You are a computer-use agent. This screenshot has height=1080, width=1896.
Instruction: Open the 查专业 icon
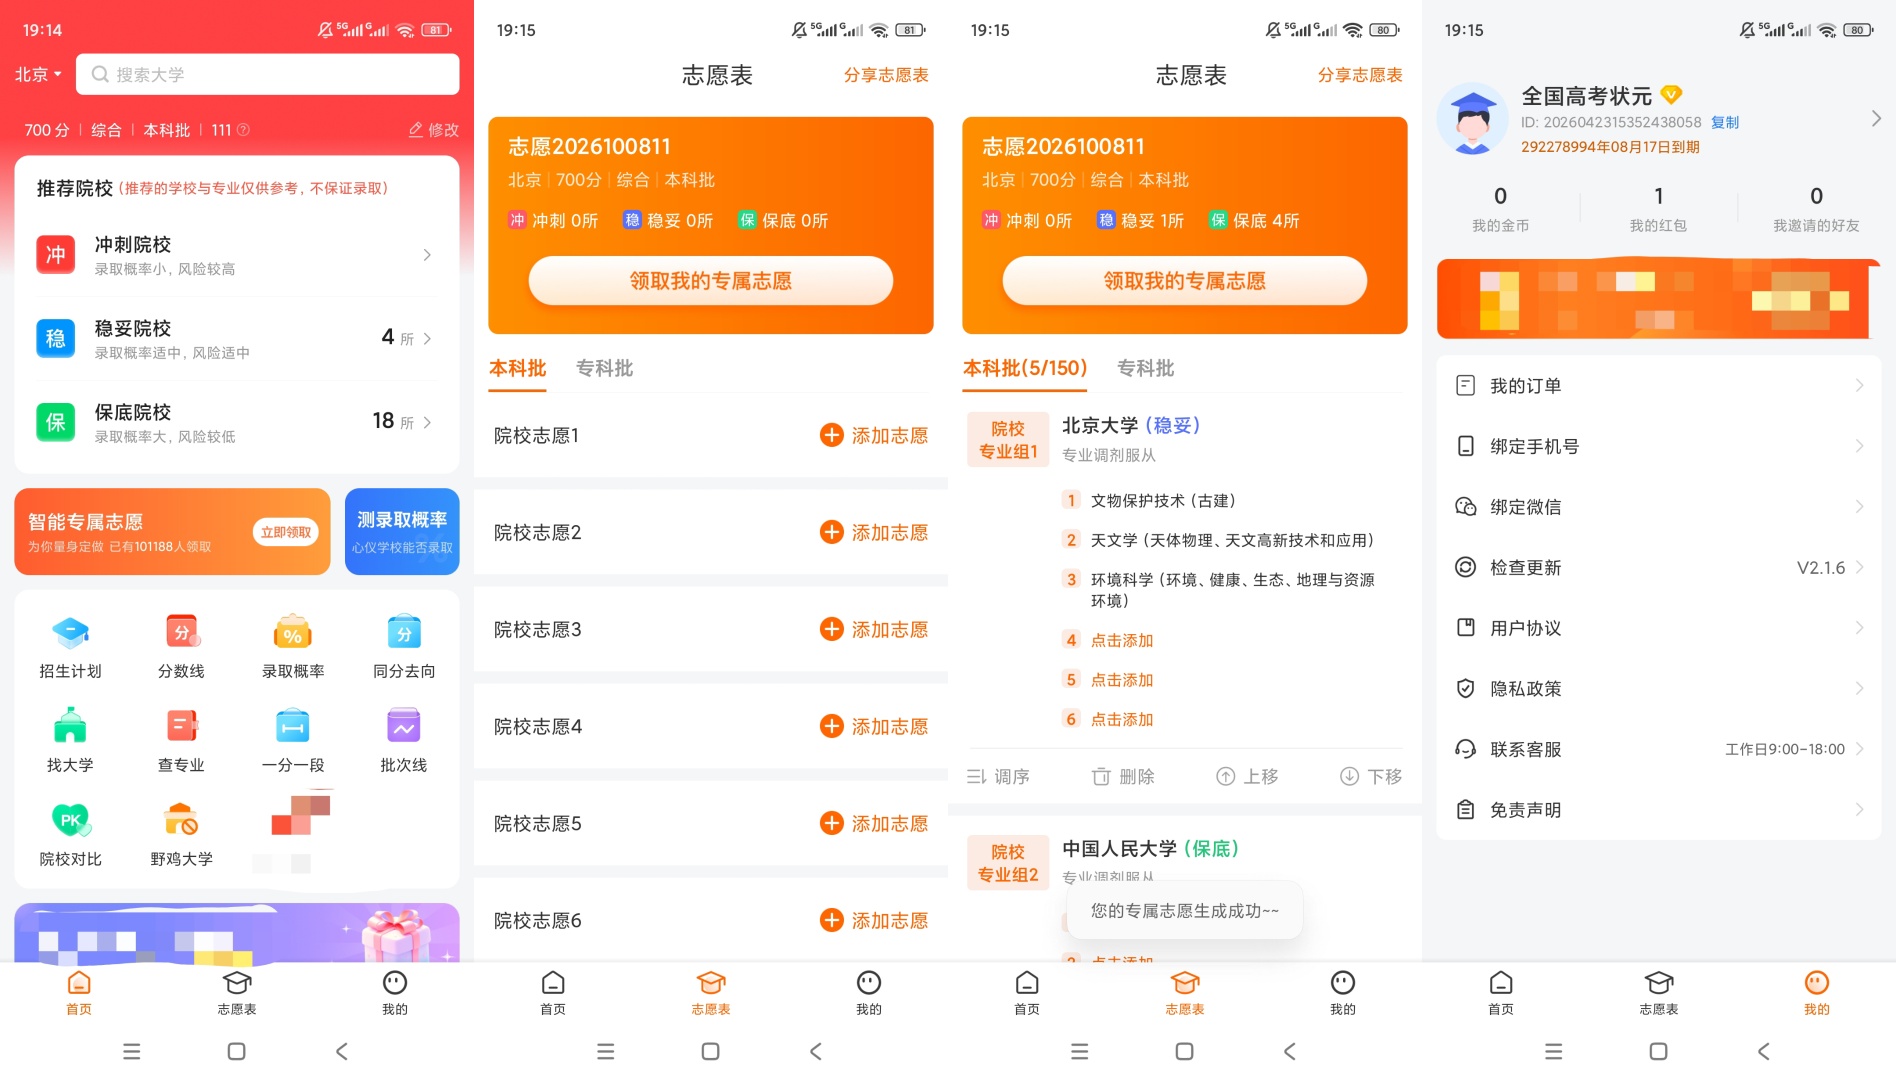tap(182, 726)
